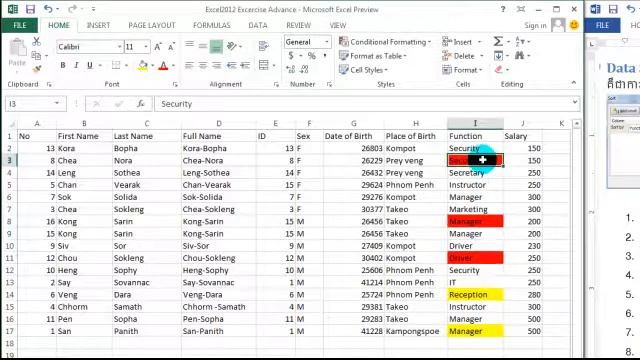The image size is (640, 360).
Task: Expand the Format as Table menu
Action: [x=373, y=56]
